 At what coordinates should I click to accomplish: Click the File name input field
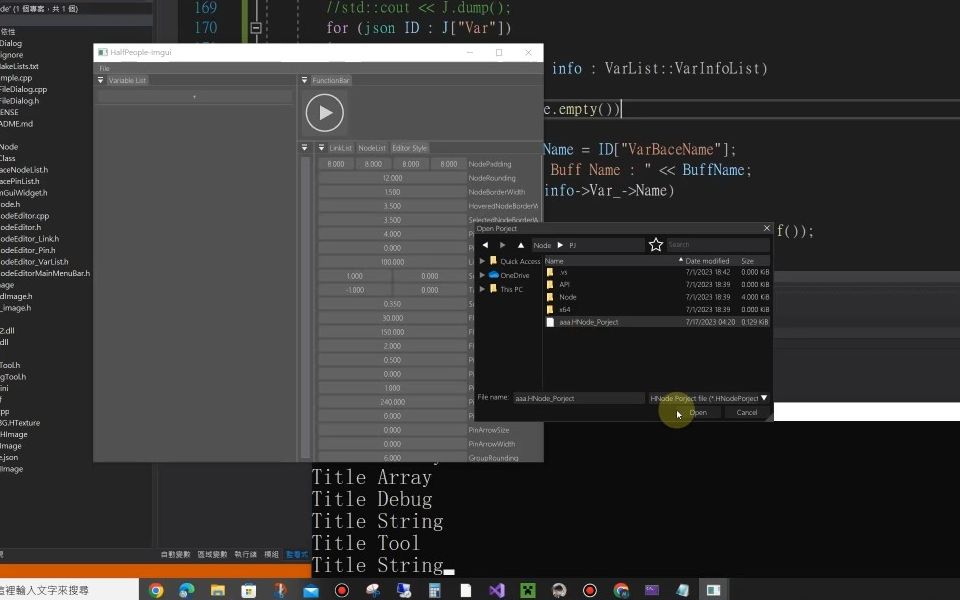tap(579, 398)
